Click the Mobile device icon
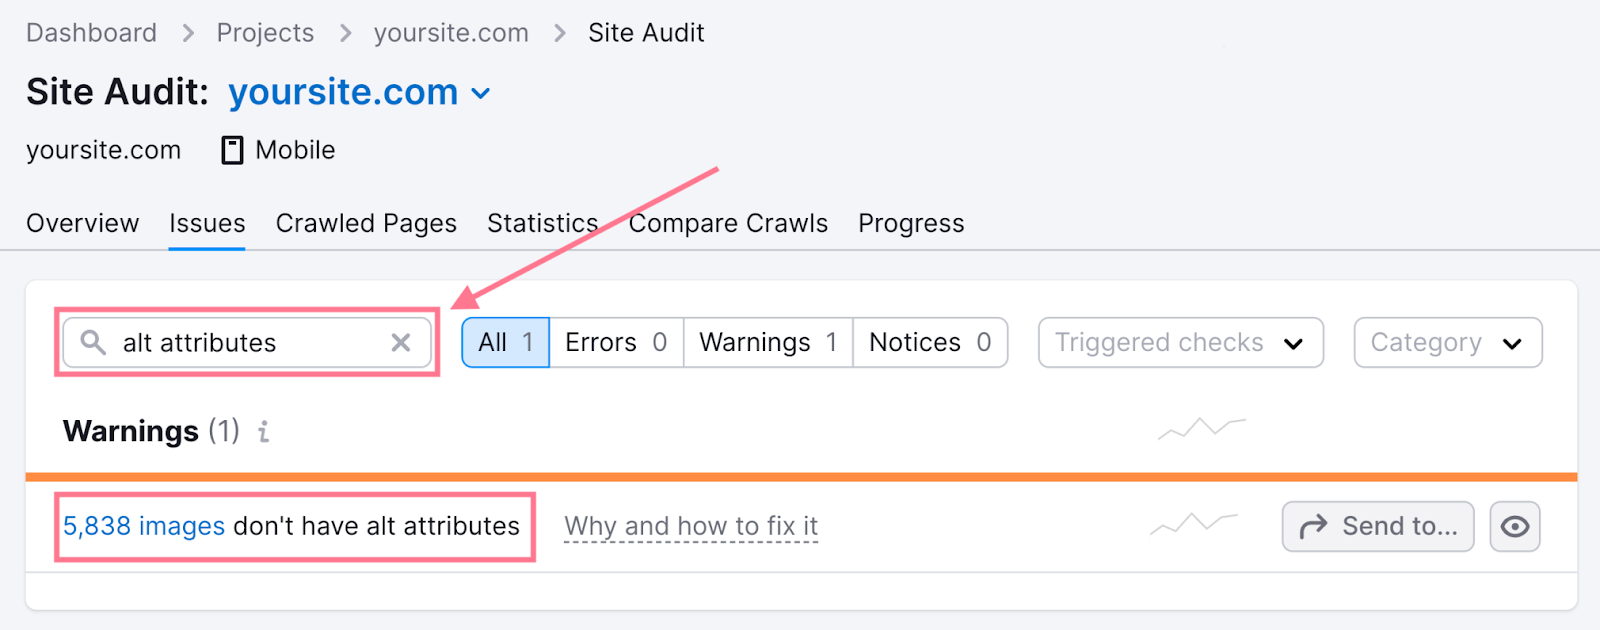1600x630 pixels. [x=231, y=149]
